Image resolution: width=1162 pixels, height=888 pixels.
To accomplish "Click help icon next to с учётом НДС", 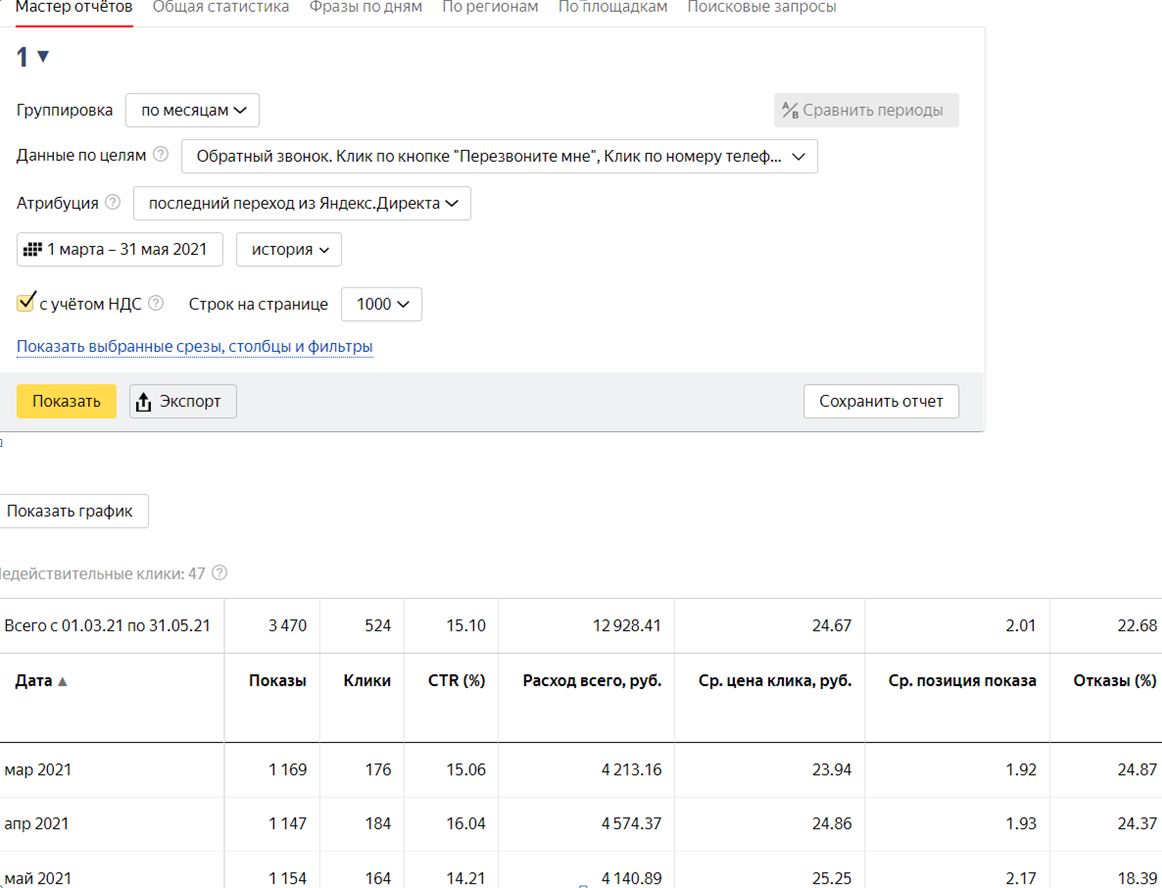I will tap(156, 303).
